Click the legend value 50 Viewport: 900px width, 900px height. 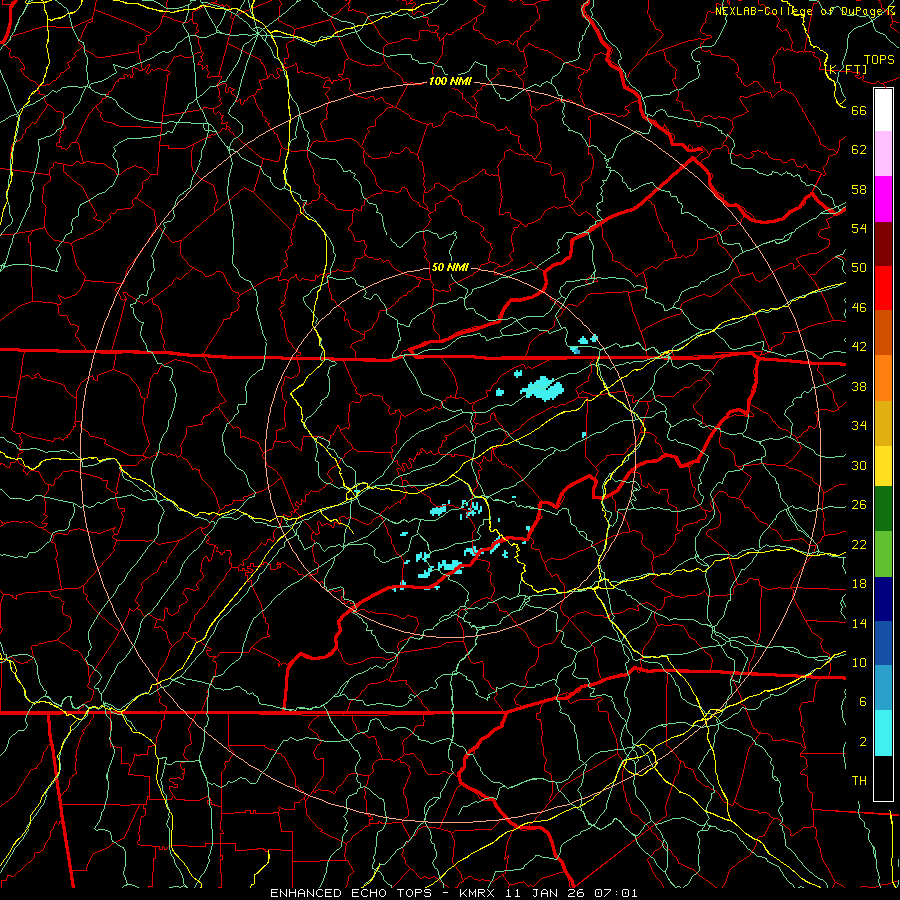(859, 268)
